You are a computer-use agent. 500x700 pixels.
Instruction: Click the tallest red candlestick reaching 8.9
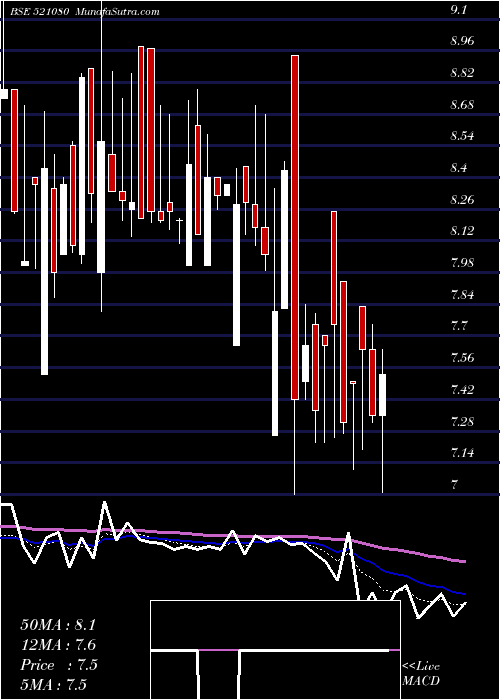click(x=295, y=227)
